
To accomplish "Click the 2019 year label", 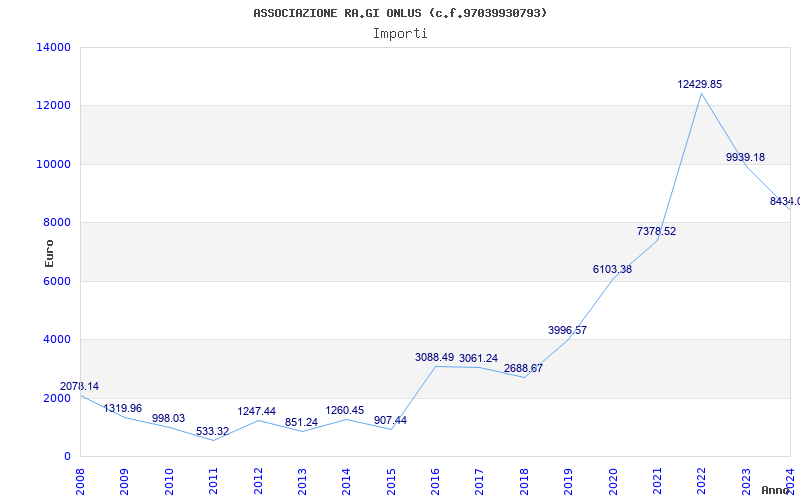I will pos(568,481).
